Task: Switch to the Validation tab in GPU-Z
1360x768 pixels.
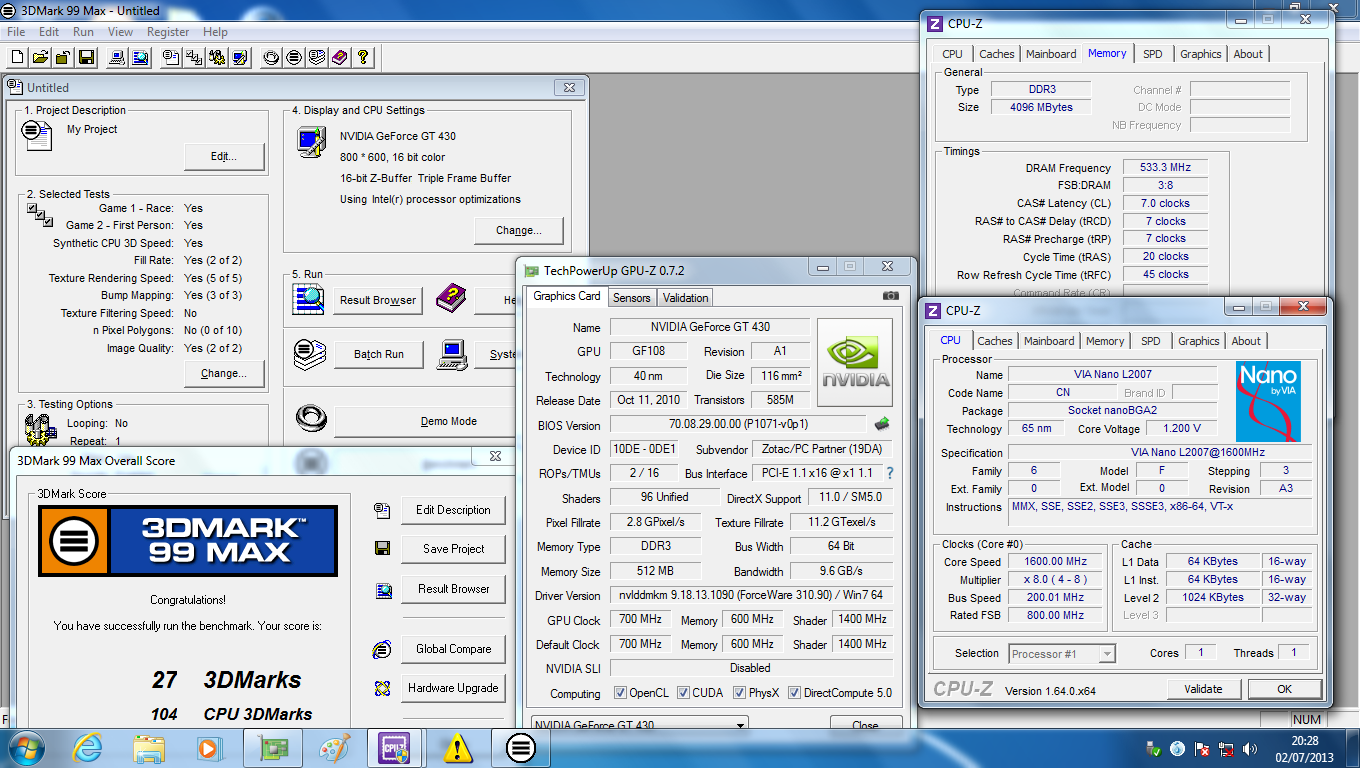Action: click(x=686, y=297)
